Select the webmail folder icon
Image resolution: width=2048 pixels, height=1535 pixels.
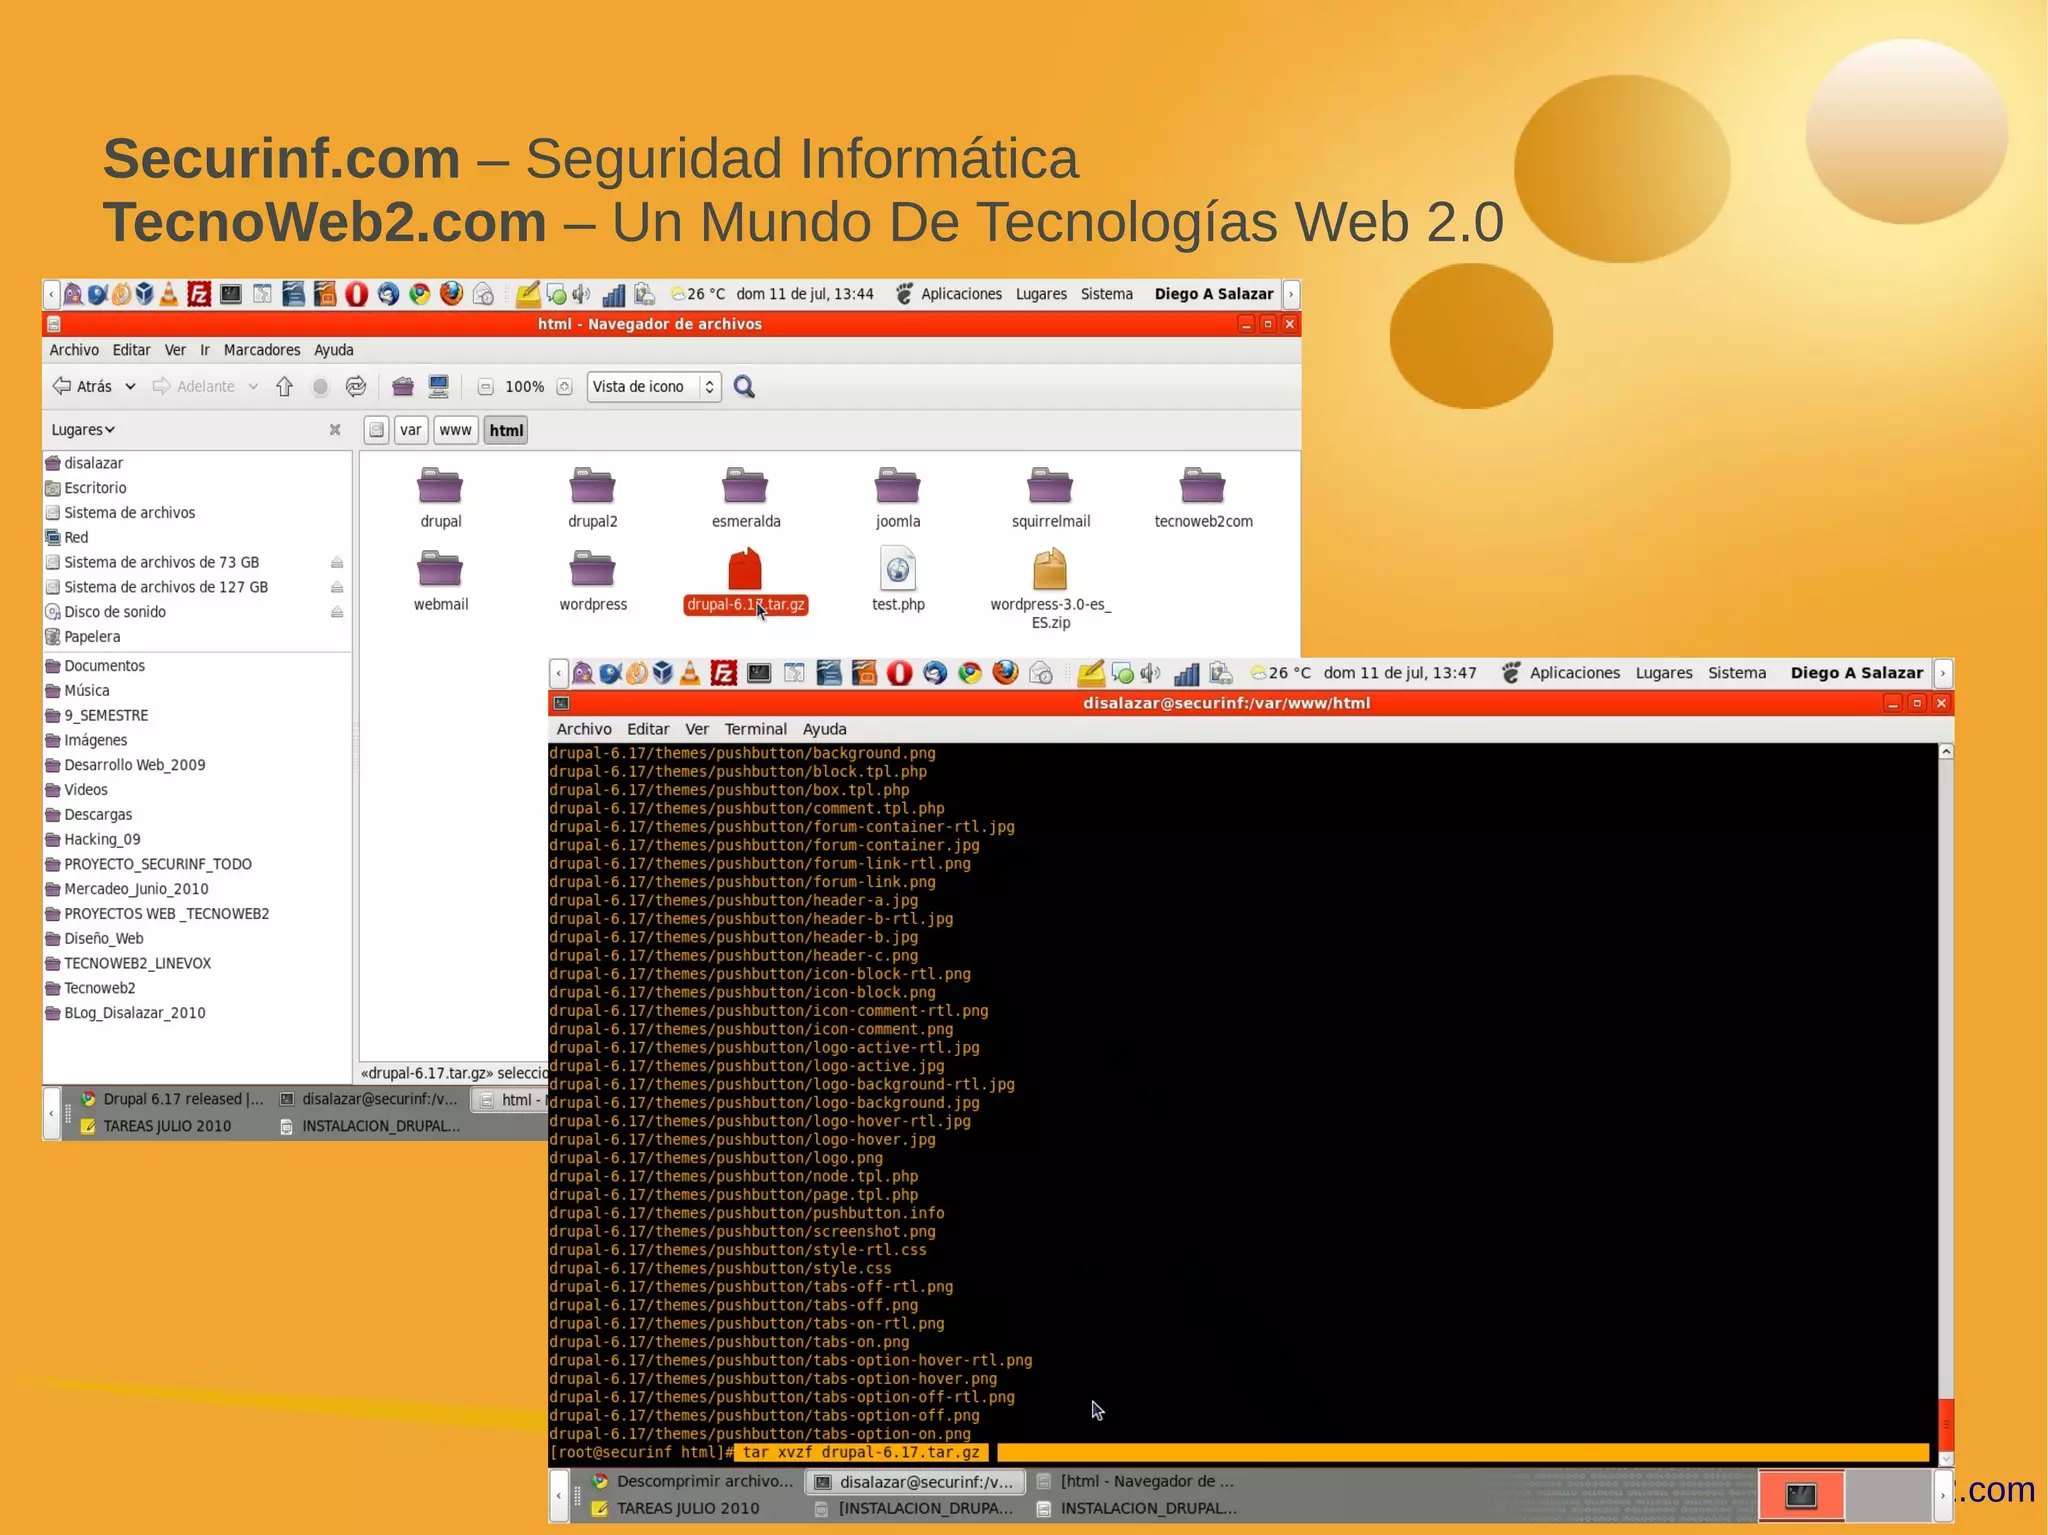pyautogui.click(x=440, y=570)
